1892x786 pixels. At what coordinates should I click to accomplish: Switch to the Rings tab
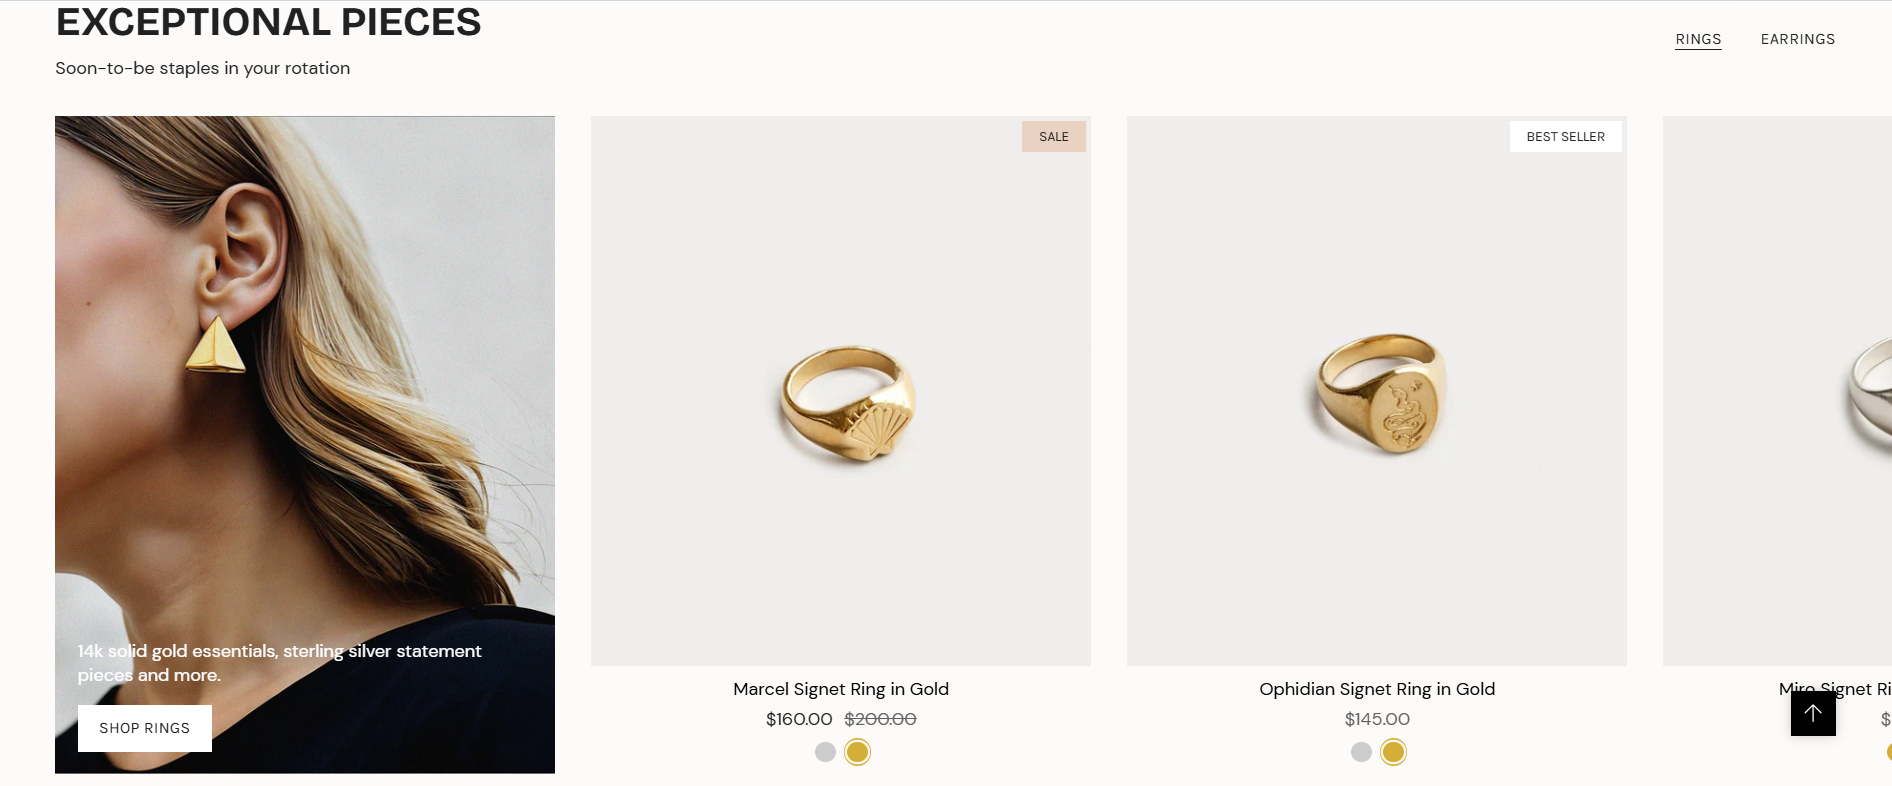1698,39
